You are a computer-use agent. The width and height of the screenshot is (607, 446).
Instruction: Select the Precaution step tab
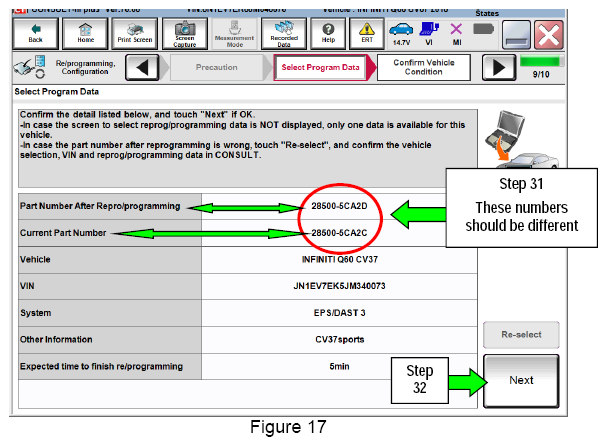tap(216, 67)
